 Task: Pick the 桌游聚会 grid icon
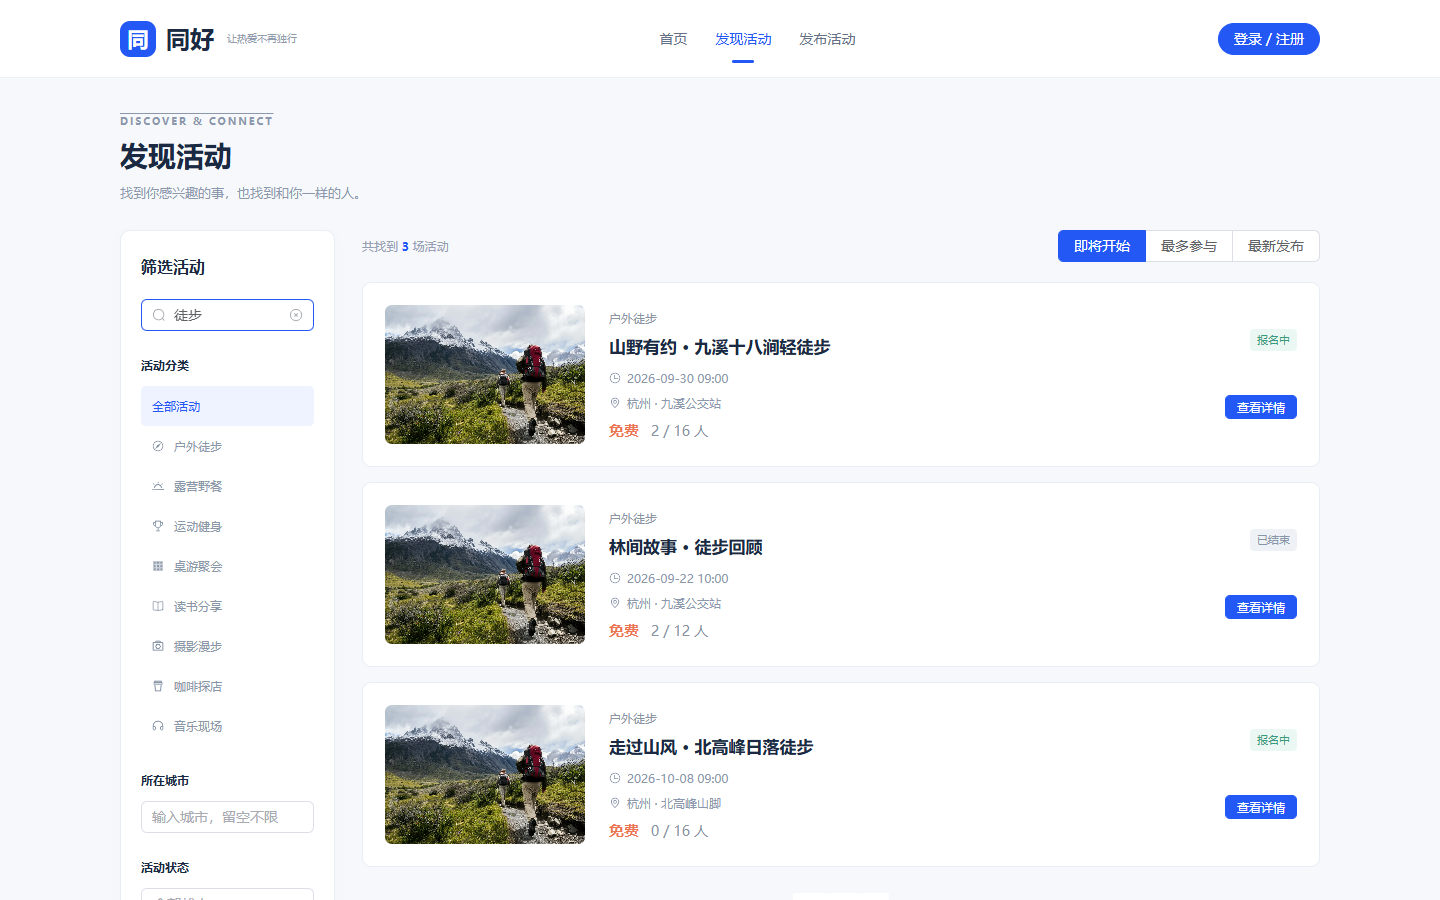point(158,566)
